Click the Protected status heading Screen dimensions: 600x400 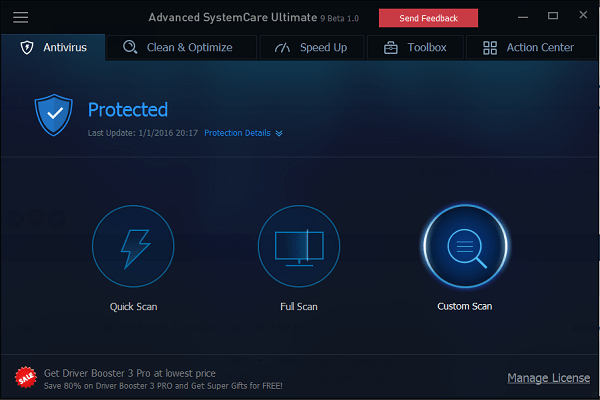coord(128,110)
